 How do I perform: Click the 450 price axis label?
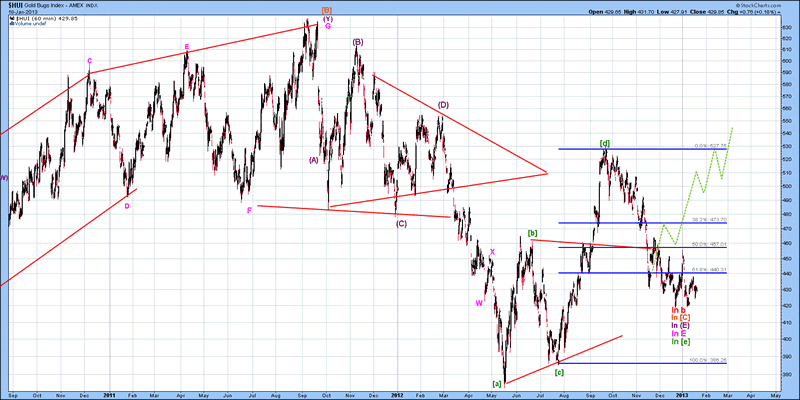pyautogui.click(x=786, y=258)
